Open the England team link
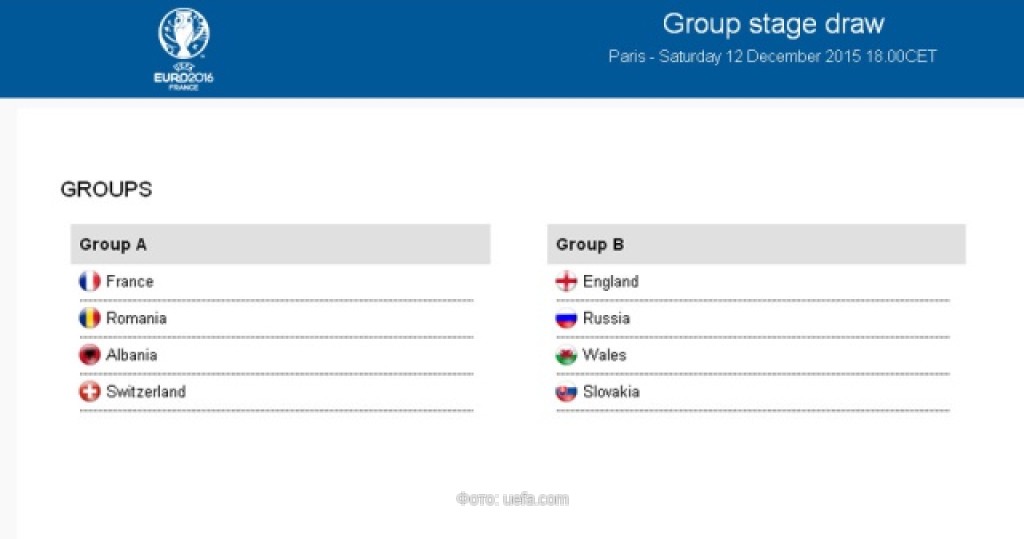This screenshot has width=1024, height=539. (610, 282)
